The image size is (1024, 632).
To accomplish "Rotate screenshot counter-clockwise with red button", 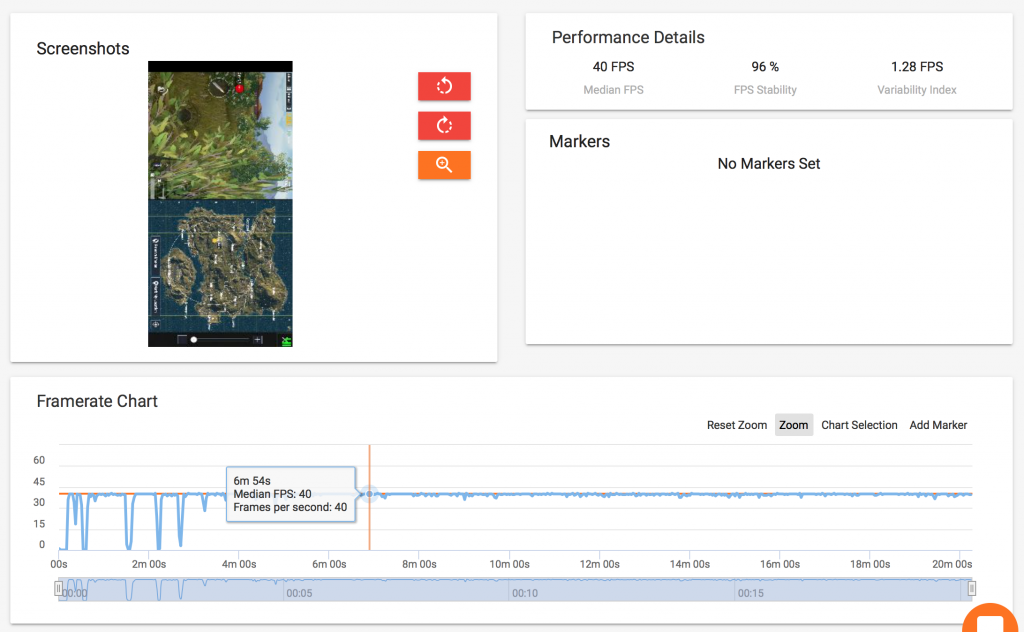I will point(444,86).
